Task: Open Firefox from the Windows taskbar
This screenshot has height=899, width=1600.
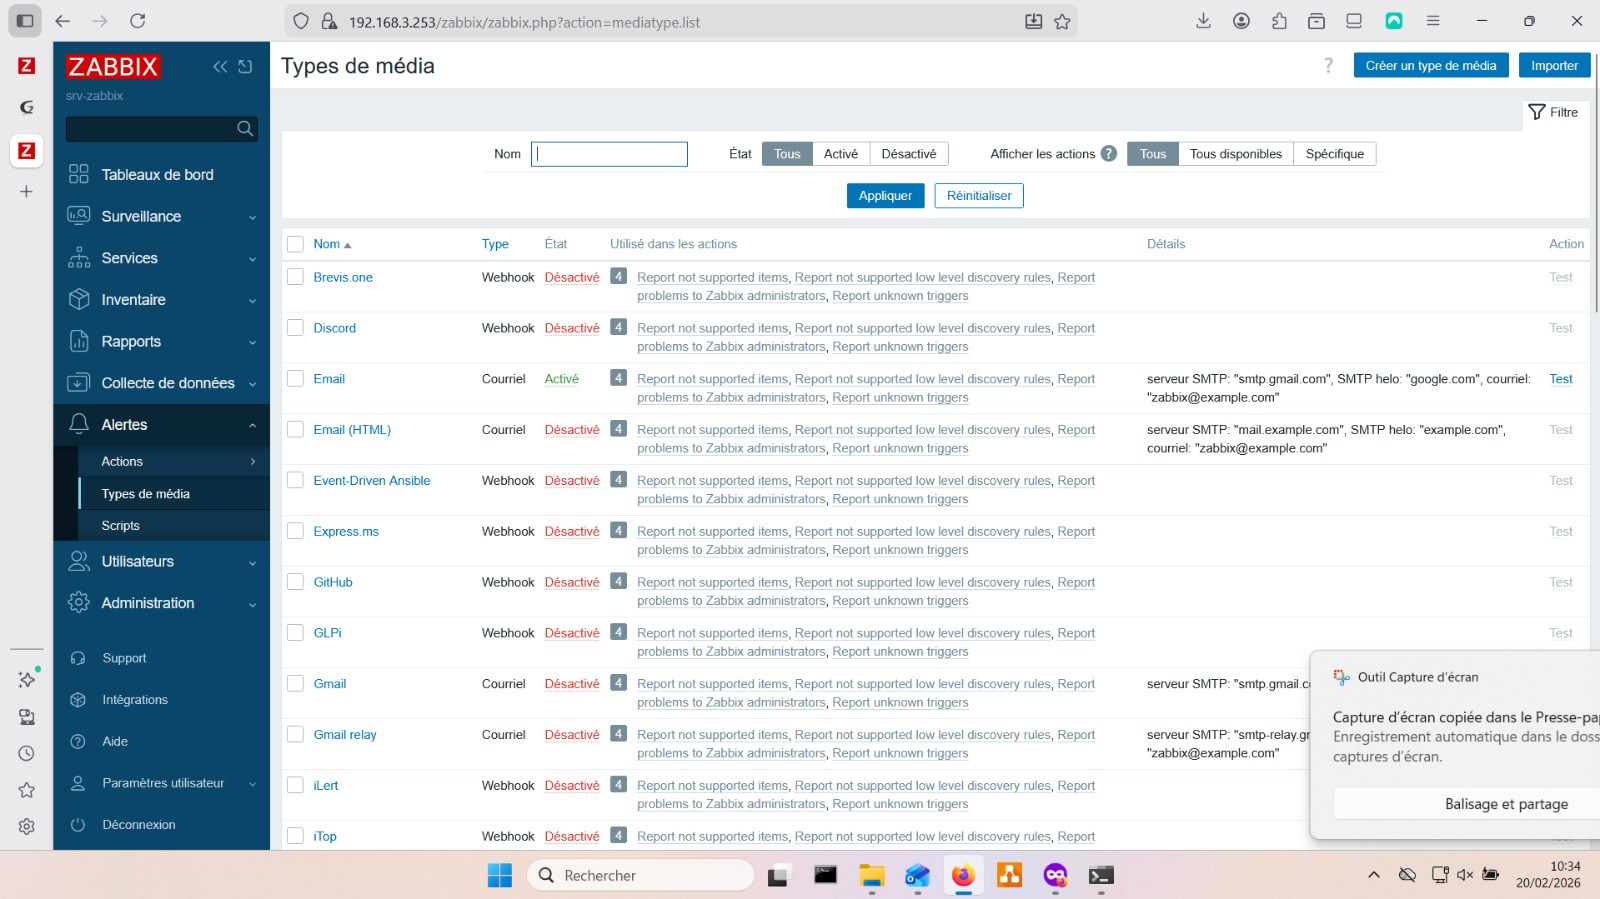Action: (x=963, y=876)
